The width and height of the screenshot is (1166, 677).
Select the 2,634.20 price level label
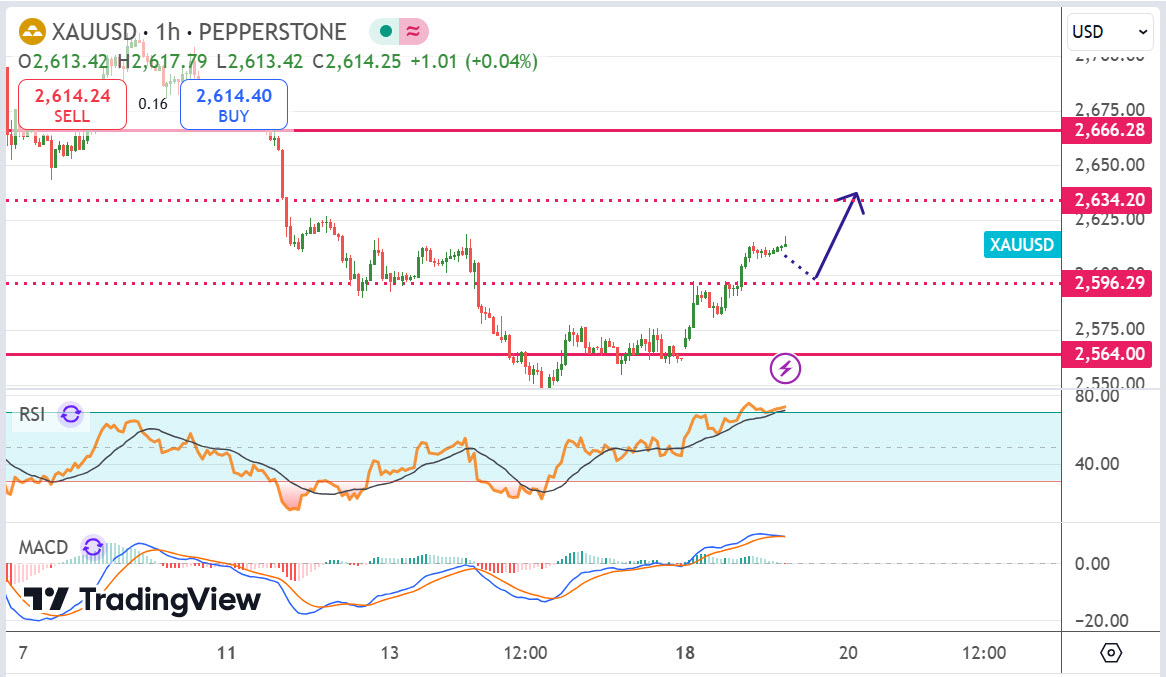(1108, 200)
